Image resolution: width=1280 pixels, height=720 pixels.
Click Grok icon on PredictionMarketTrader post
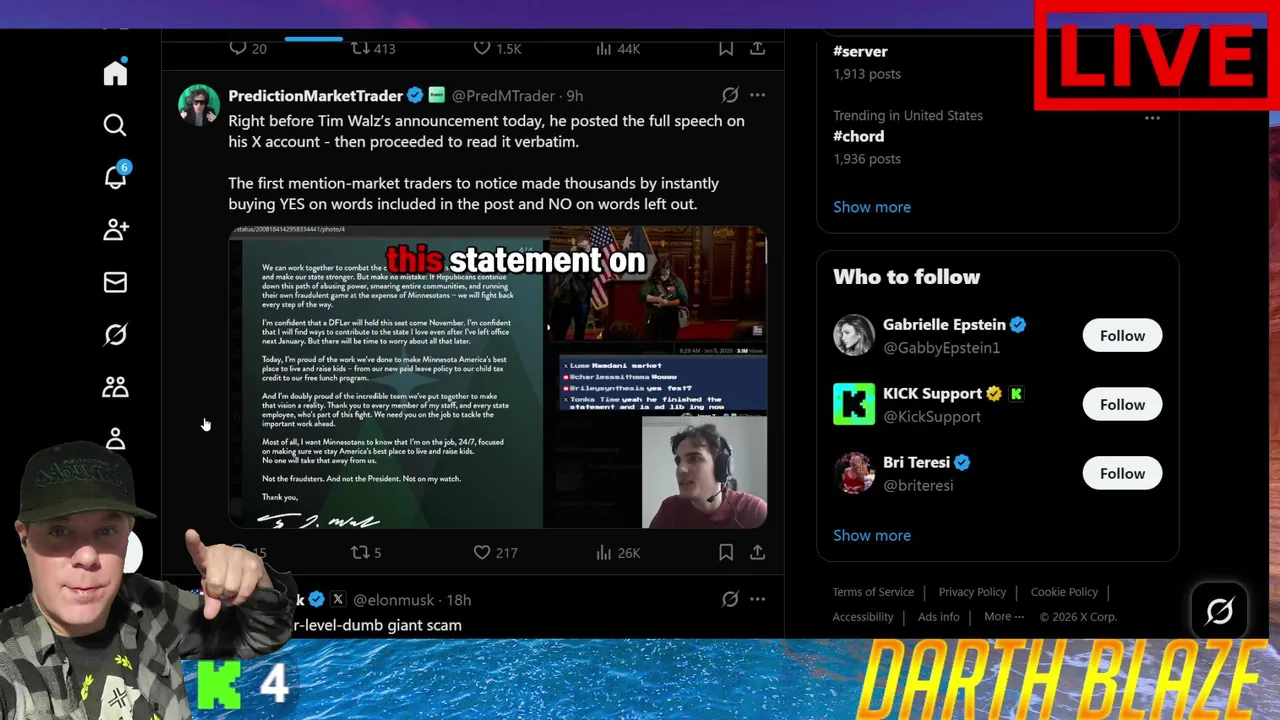point(730,95)
